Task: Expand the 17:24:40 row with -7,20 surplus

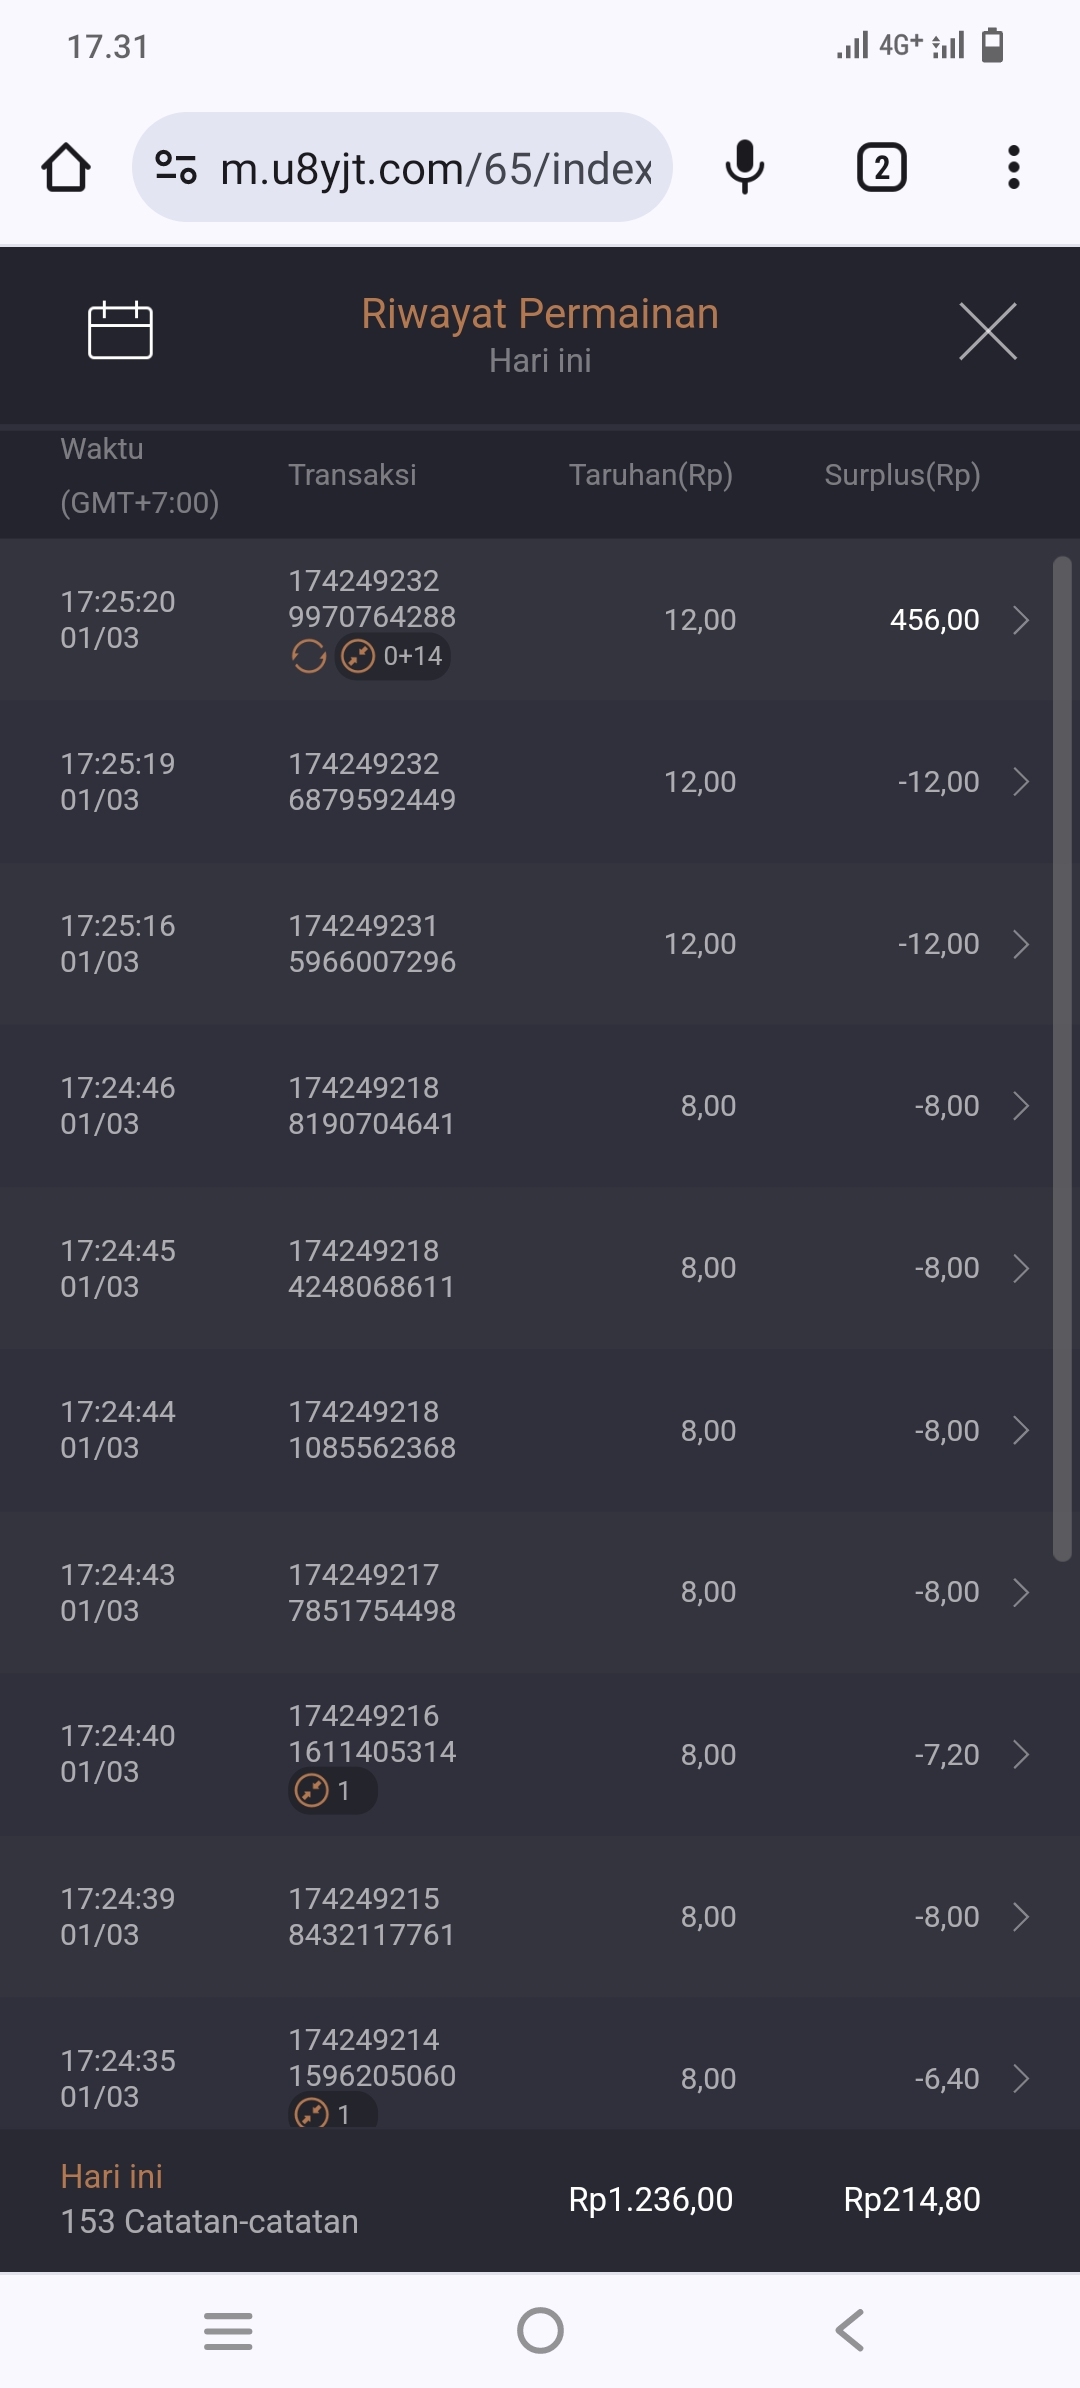Action: click(x=1020, y=1755)
